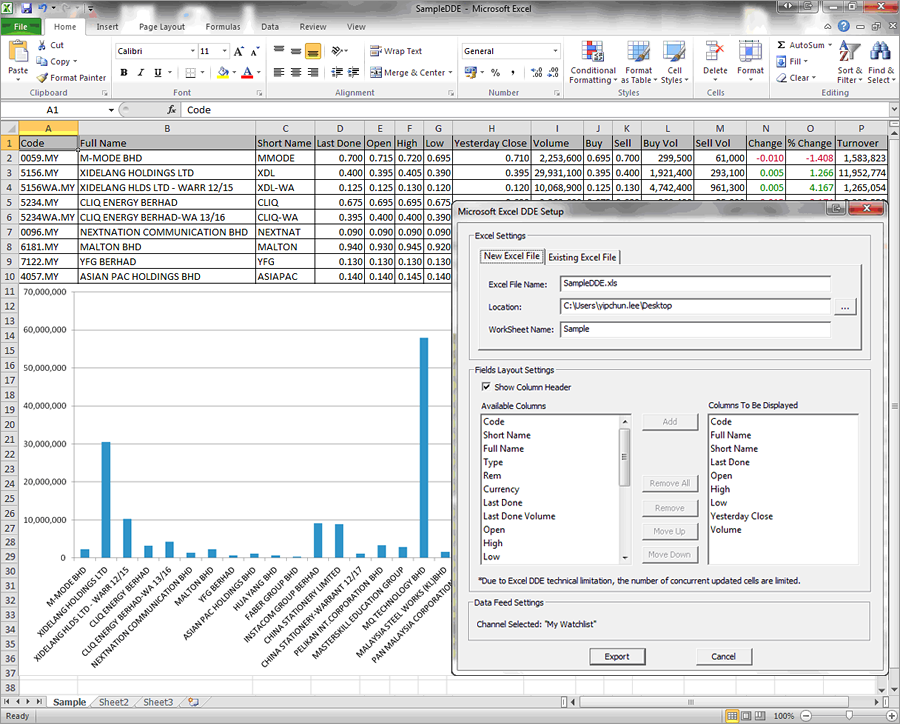Click the Borders icon
Screen dimensions: 900x724
(191, 72)
